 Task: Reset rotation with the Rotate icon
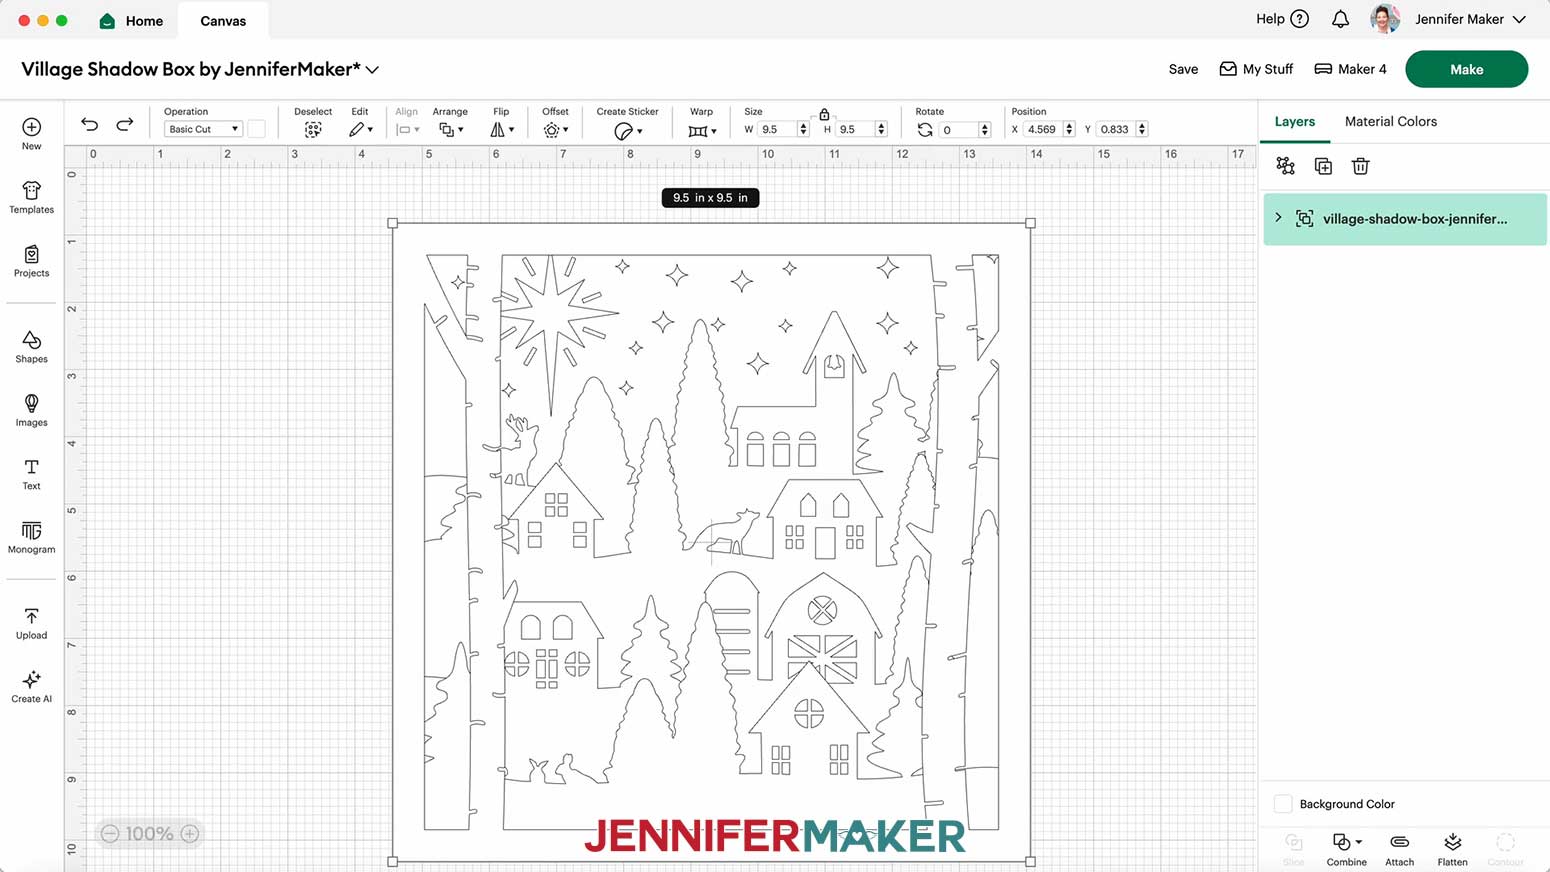click(925, 130)
